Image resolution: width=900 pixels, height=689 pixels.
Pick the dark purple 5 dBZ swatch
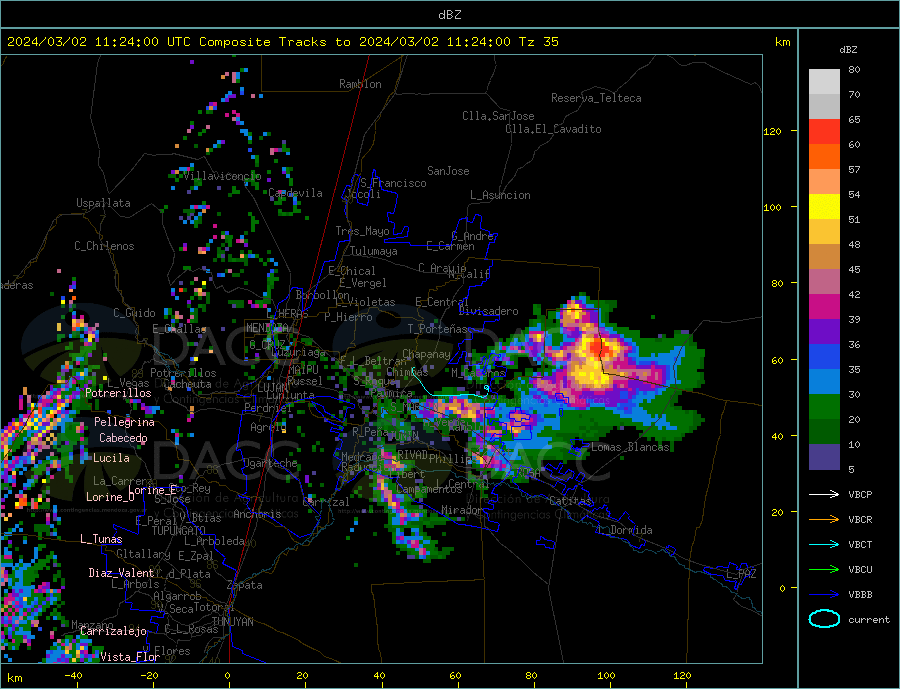(824, 457)
